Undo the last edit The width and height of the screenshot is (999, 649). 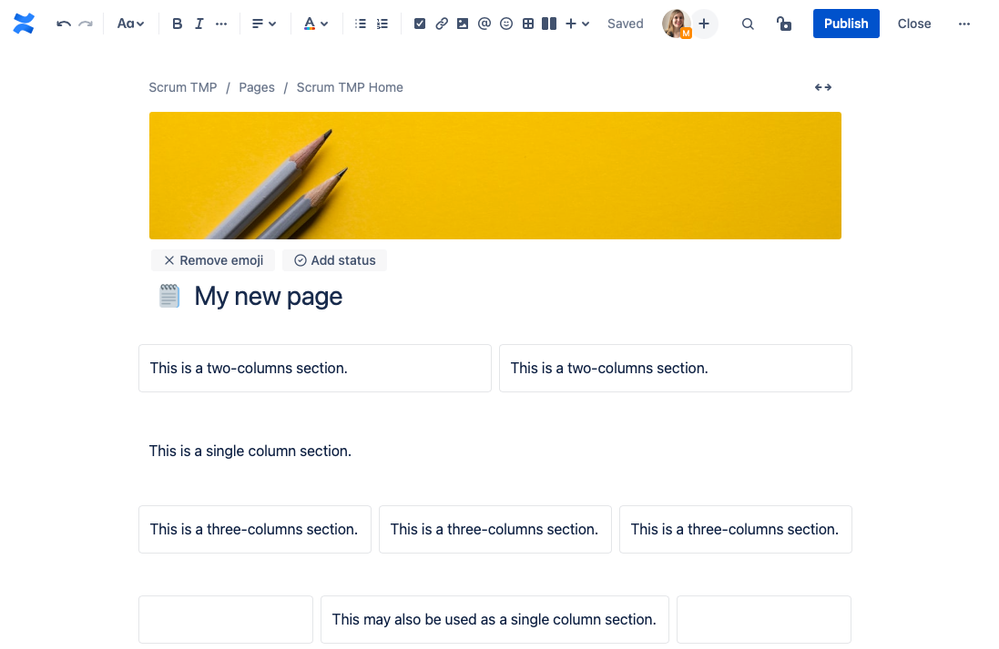(62, 23)
